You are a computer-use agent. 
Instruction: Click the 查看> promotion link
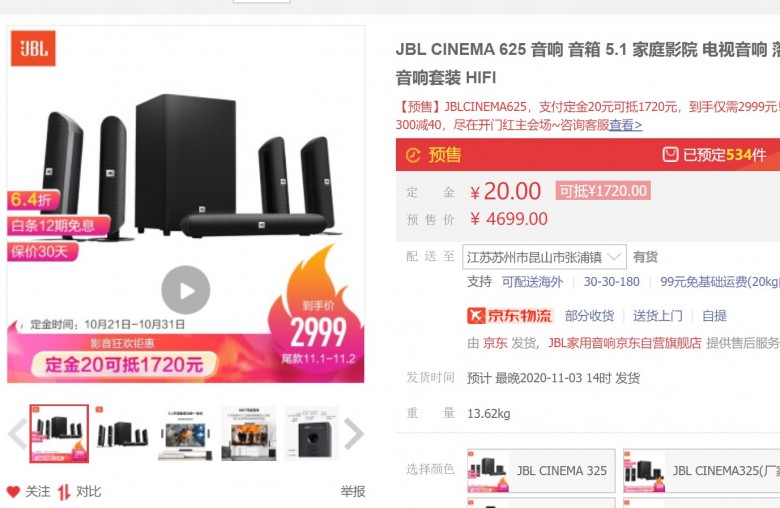pyautogui.click(x=626, y=125)
